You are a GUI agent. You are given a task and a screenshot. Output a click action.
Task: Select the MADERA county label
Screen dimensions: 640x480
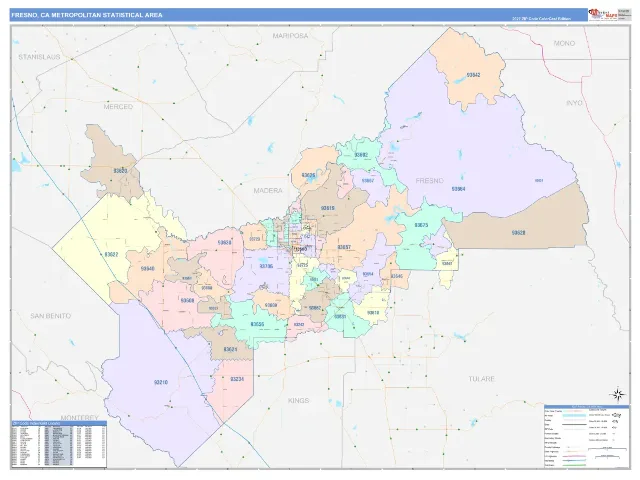(268, 191)
